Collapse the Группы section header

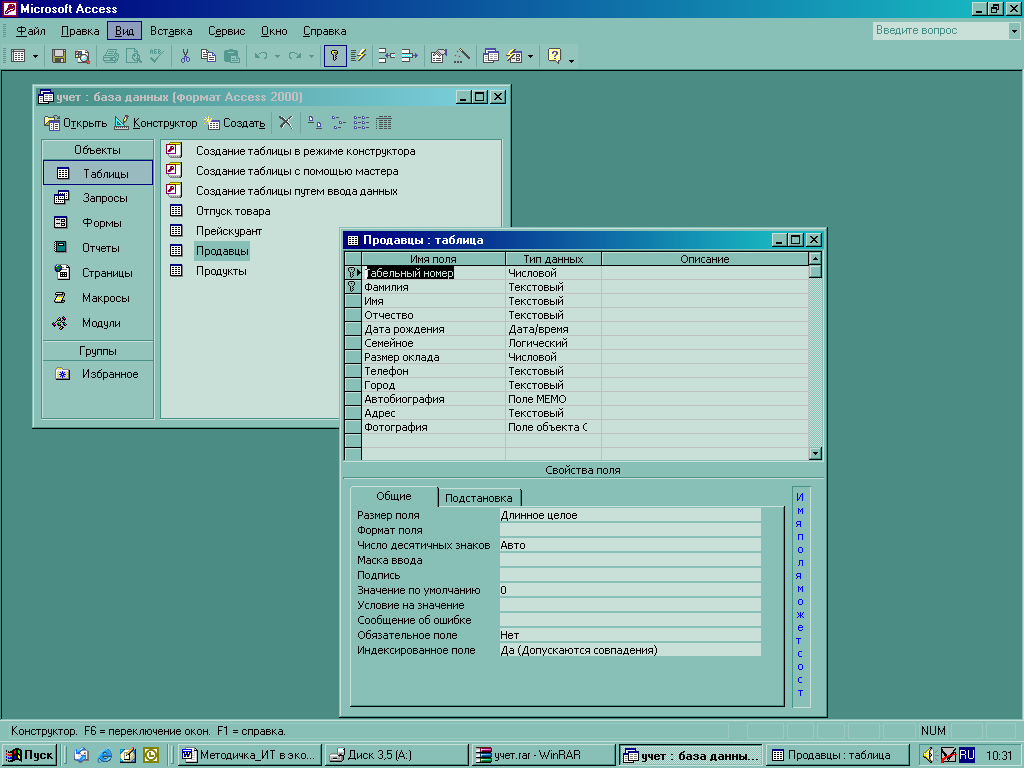(x=98, y=351)
